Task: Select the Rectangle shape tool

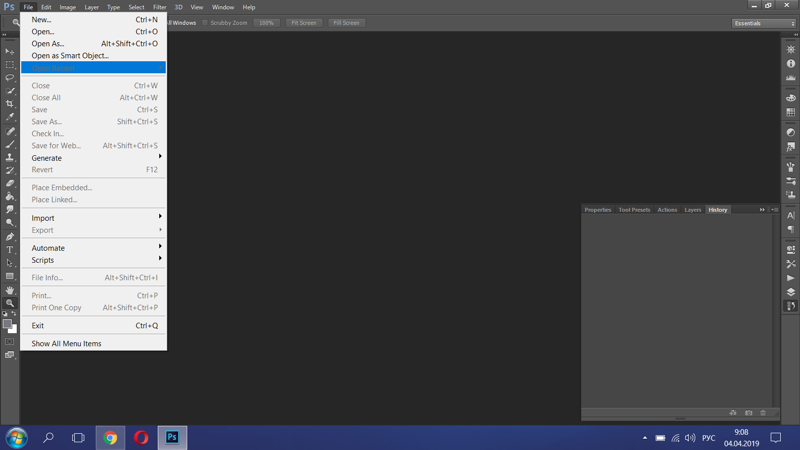Action: click(10, 276)
